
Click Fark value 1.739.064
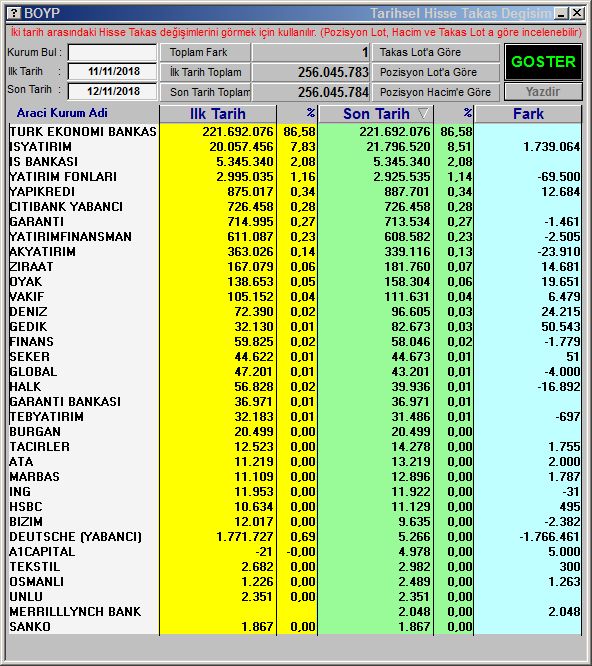pyautogui.click(x=551, y=147)
